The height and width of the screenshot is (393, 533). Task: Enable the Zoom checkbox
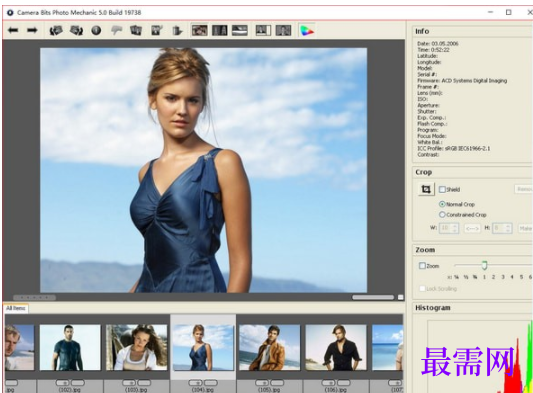coord(422,266)
